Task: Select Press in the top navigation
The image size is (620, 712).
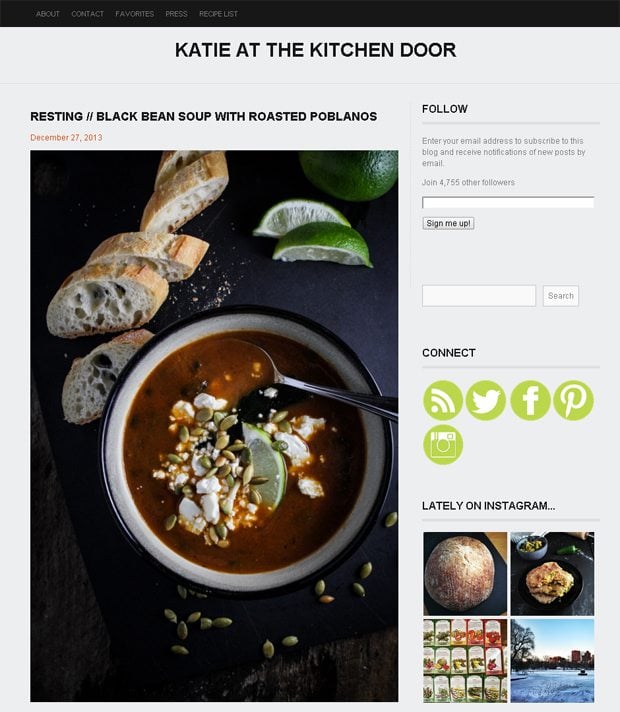Action: point(176,14)
